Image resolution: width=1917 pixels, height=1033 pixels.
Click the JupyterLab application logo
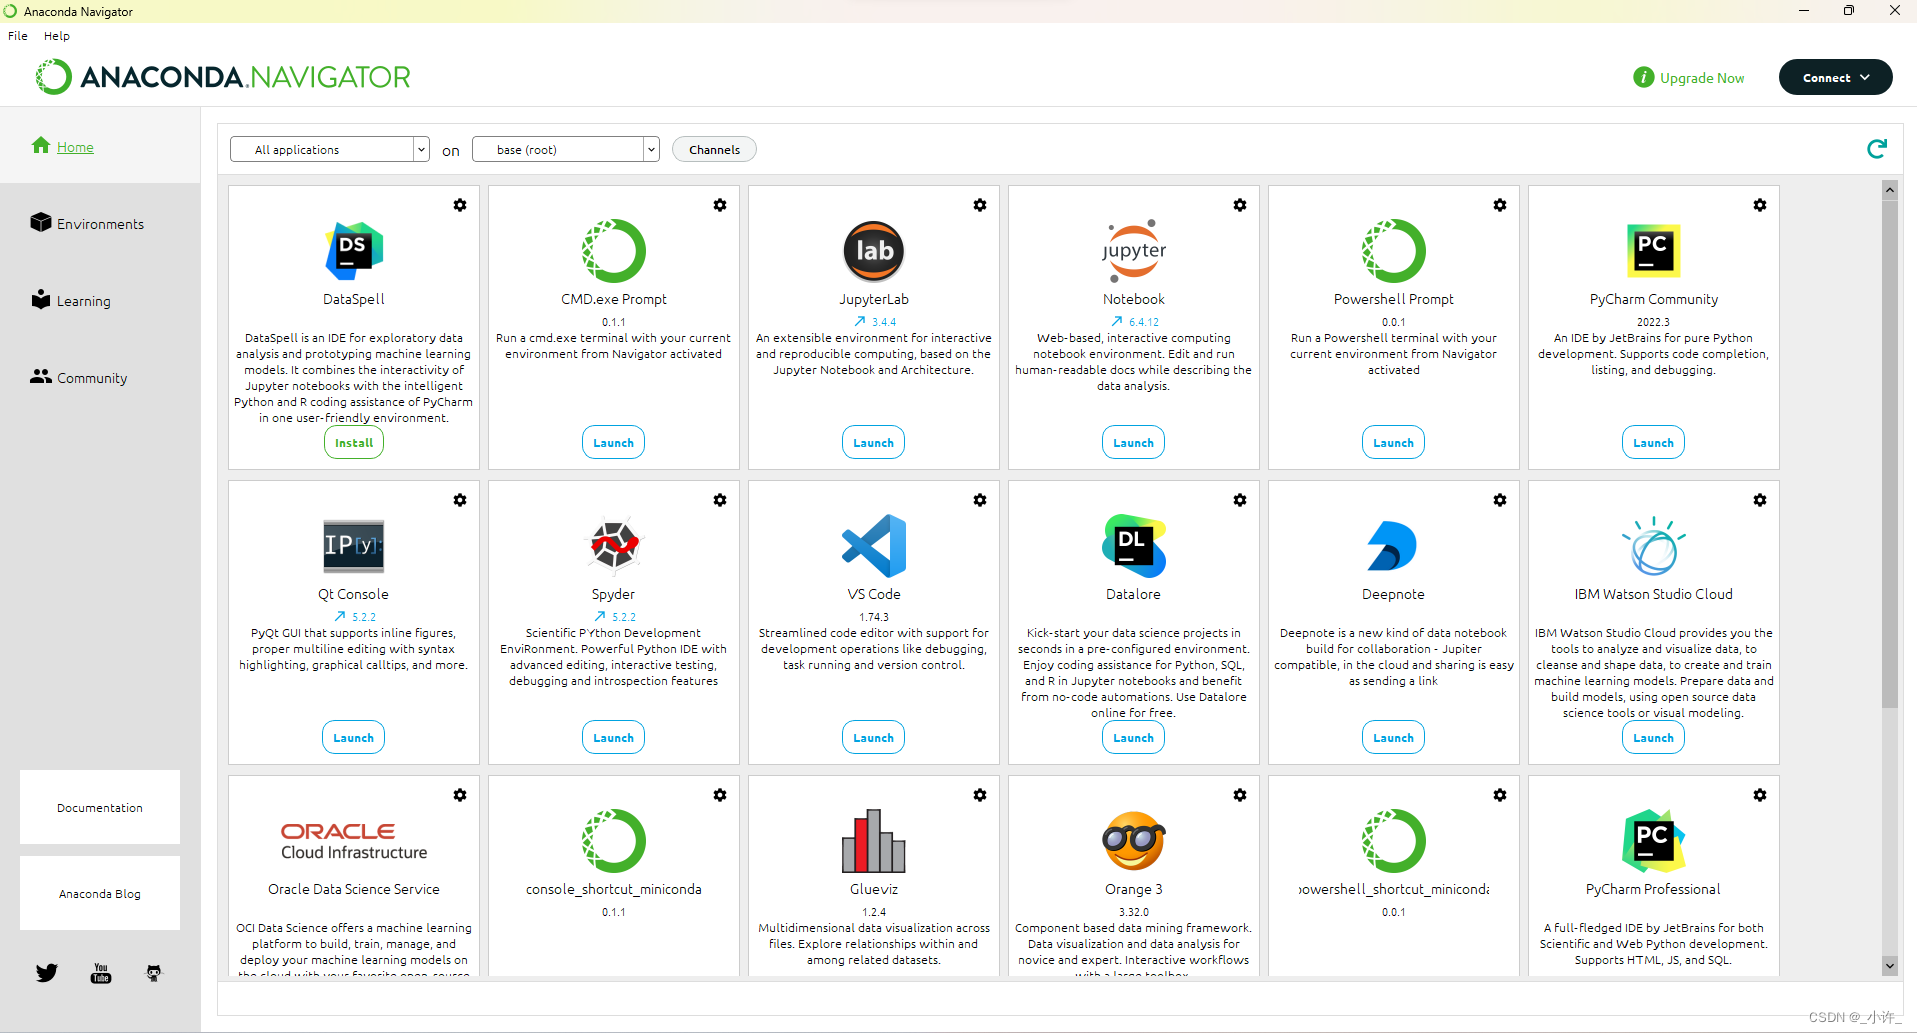pos(874,251)
